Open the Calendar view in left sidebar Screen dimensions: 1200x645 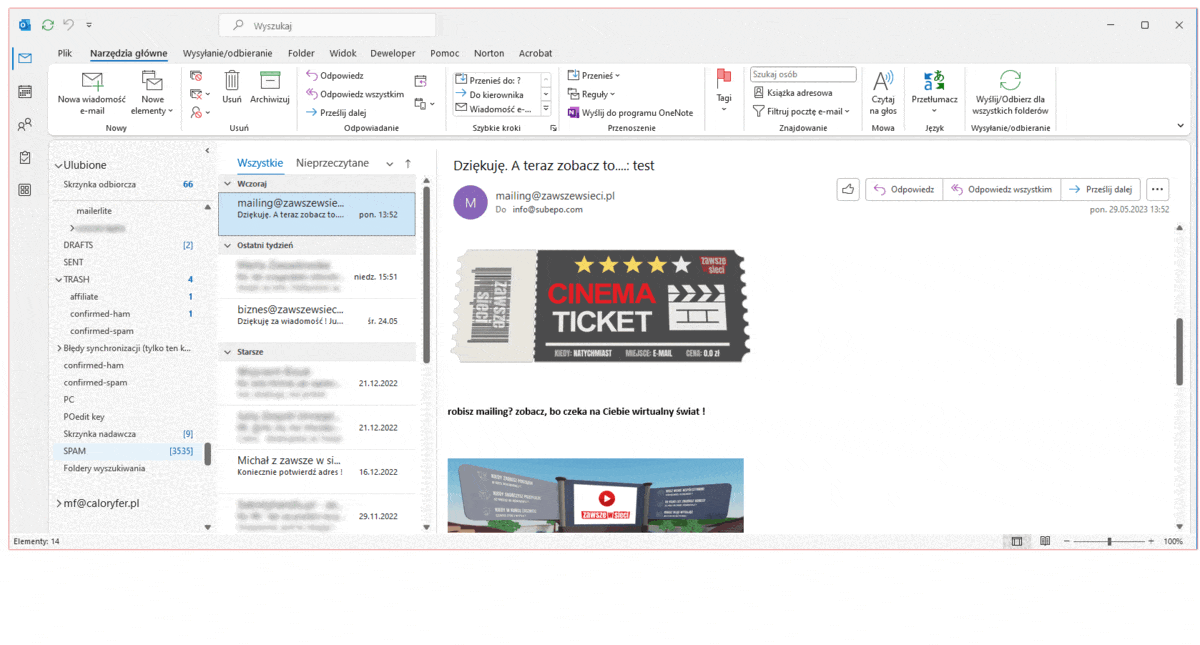point(25,92)
